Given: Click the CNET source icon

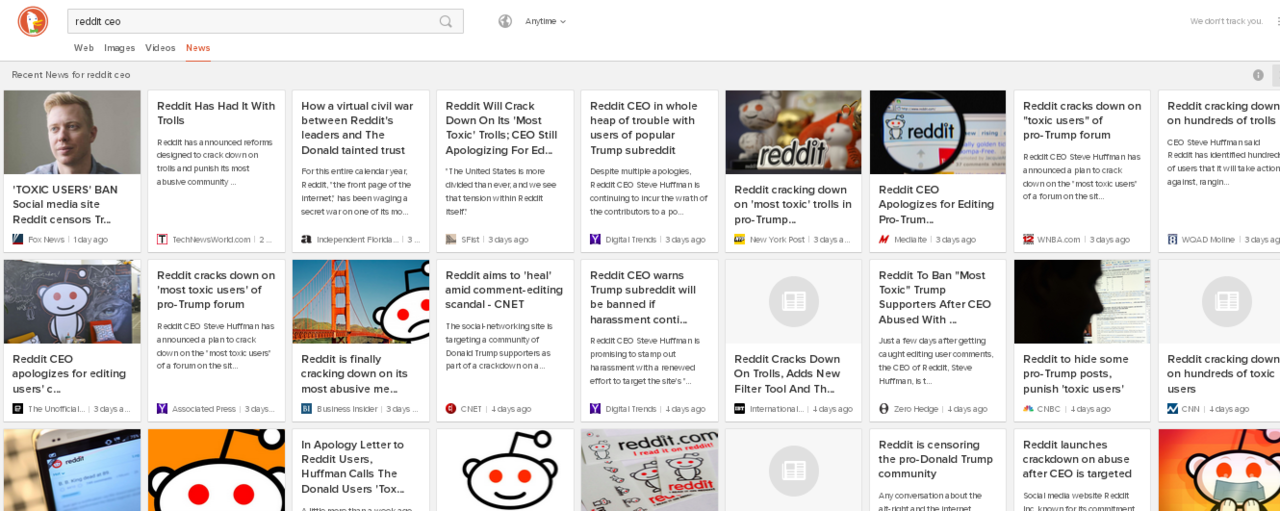Looking at the screenshot, I should click(x=451, y=408).
